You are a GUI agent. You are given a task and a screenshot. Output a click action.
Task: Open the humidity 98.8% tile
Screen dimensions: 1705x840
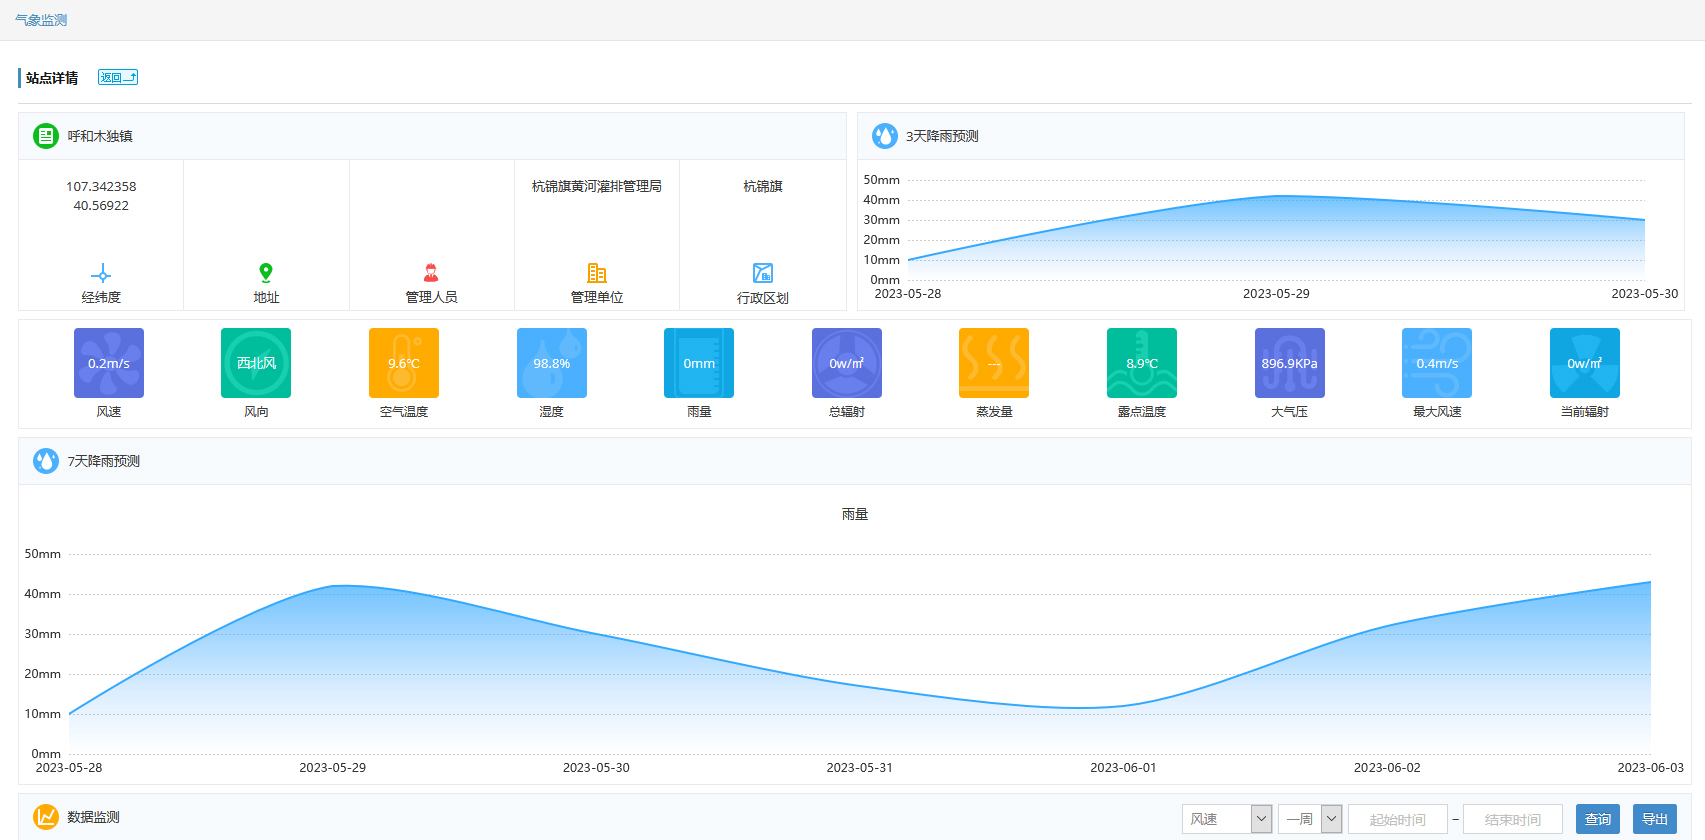coord(551,363)
